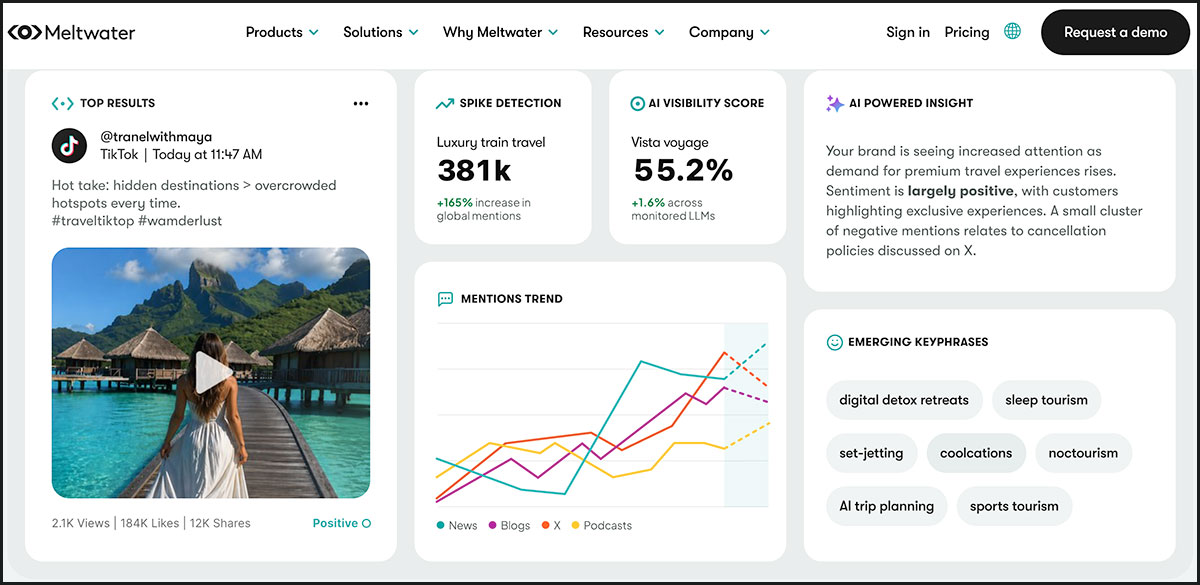Screen dimensions: 1200x585
Task: Click the Spike Detection trend arrow icon
Action: [x=445, y=103]
